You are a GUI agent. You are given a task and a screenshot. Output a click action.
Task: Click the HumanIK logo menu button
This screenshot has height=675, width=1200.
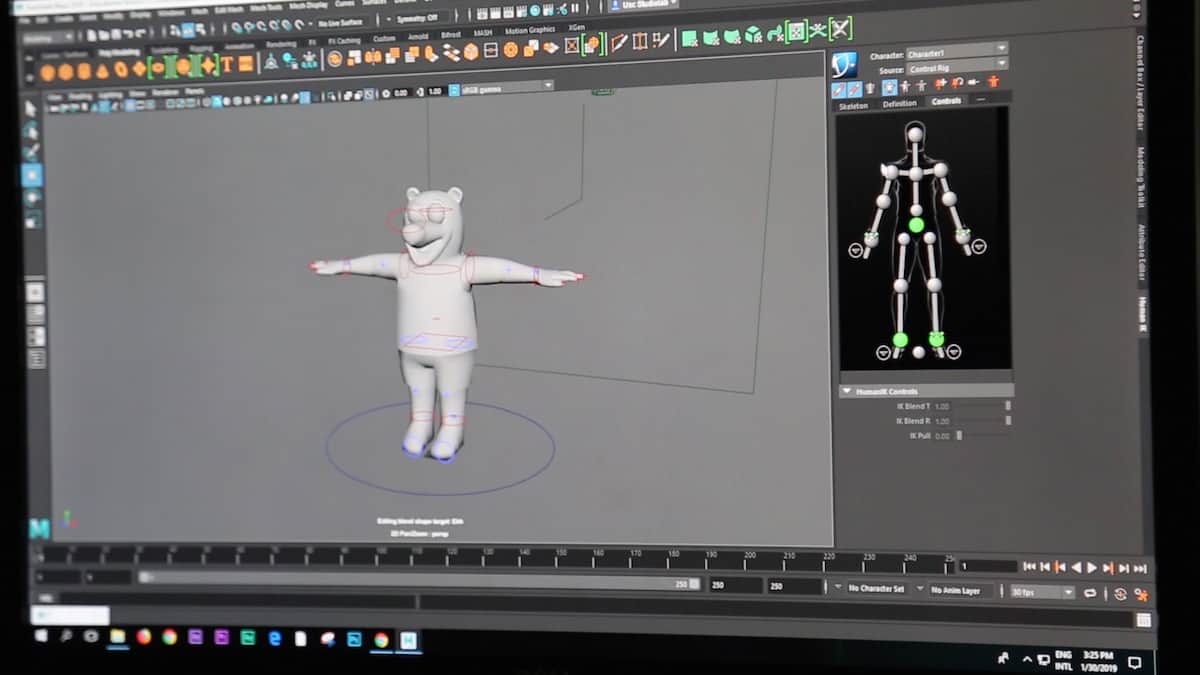click(x=845, y=63)
